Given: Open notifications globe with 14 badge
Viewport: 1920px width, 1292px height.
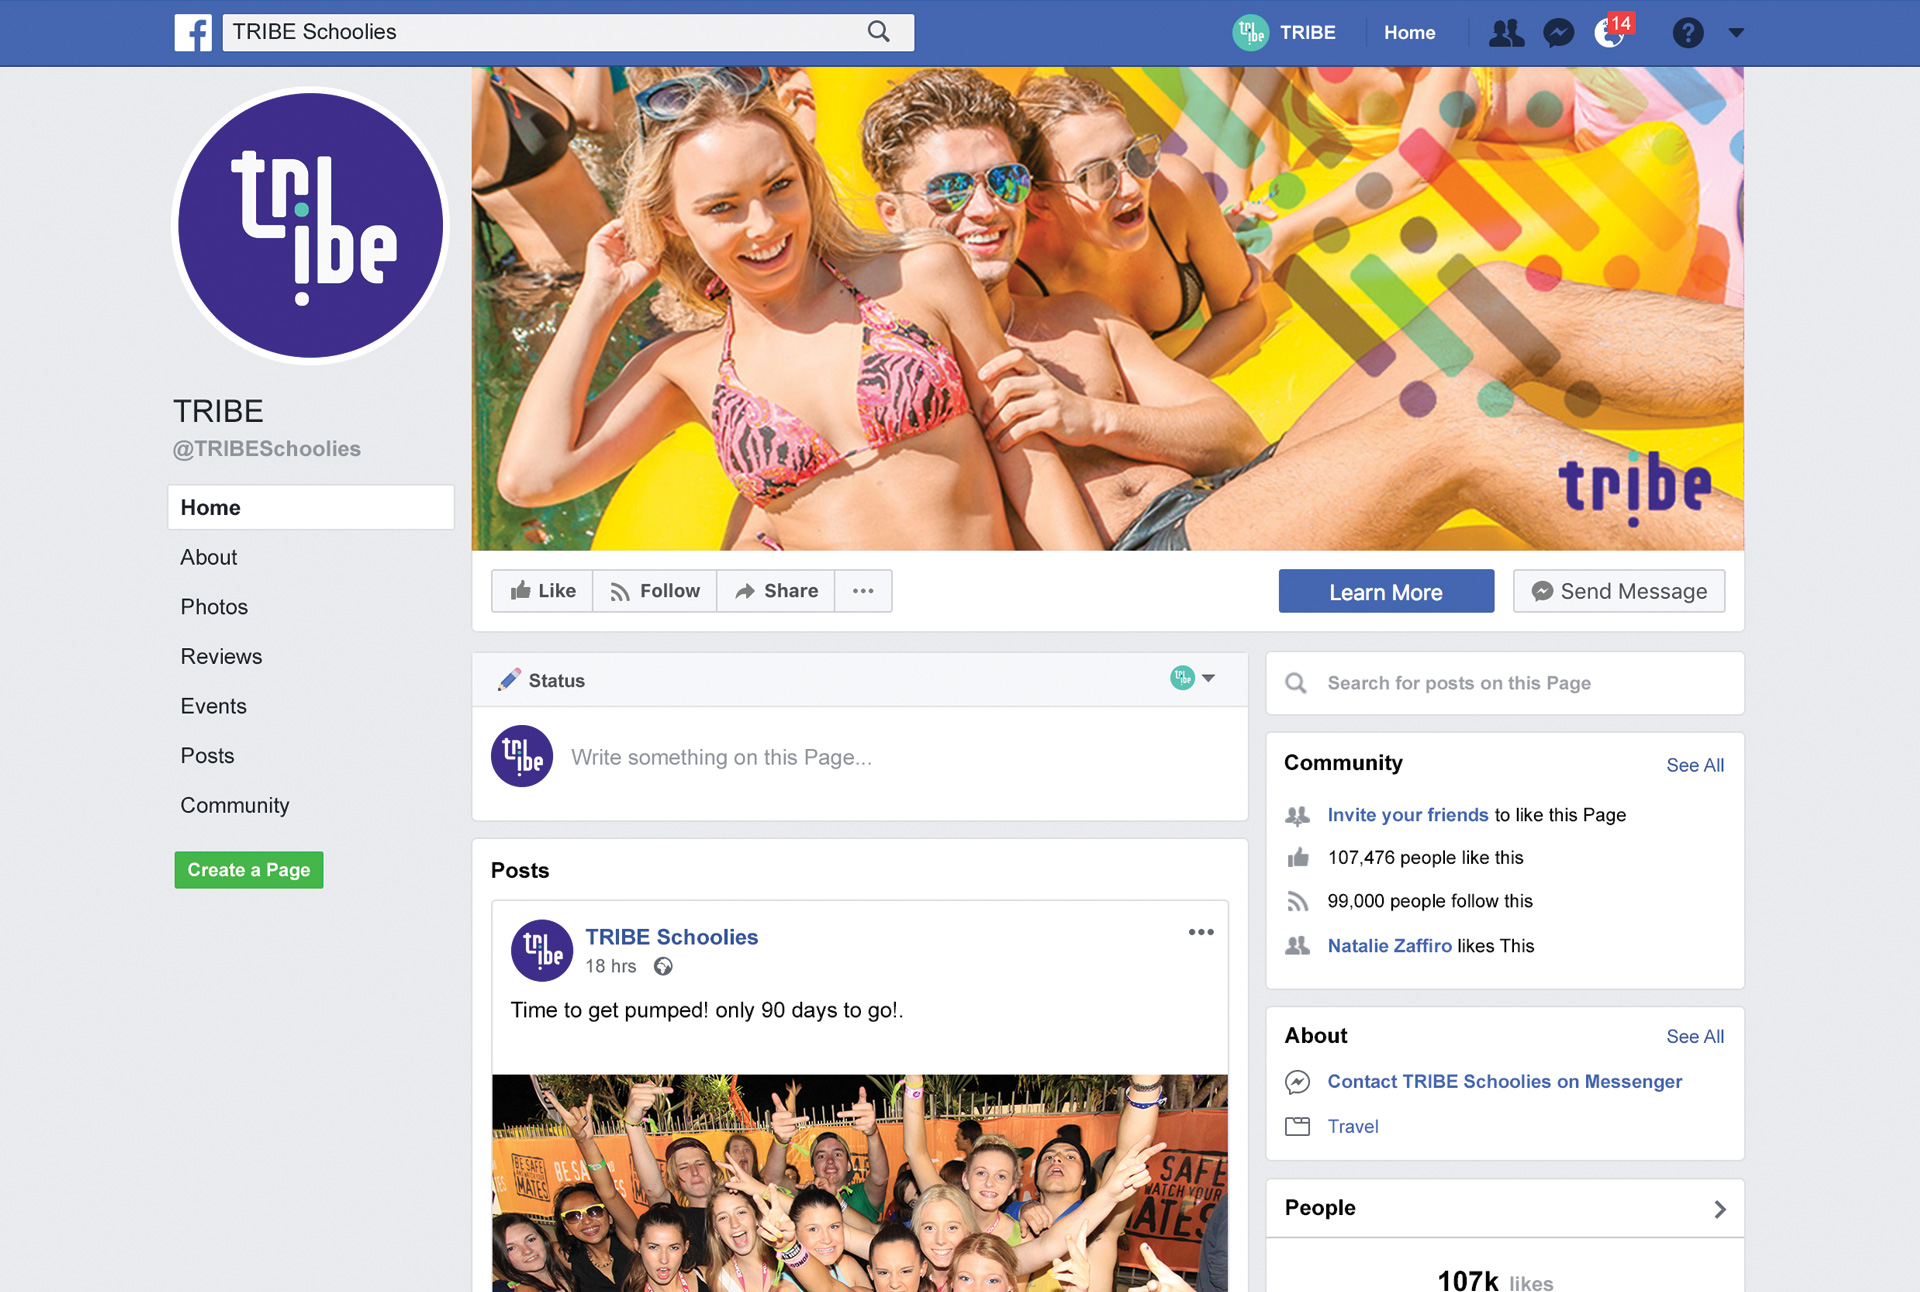Looking at the screenshot, I should tap(1611, 32).
